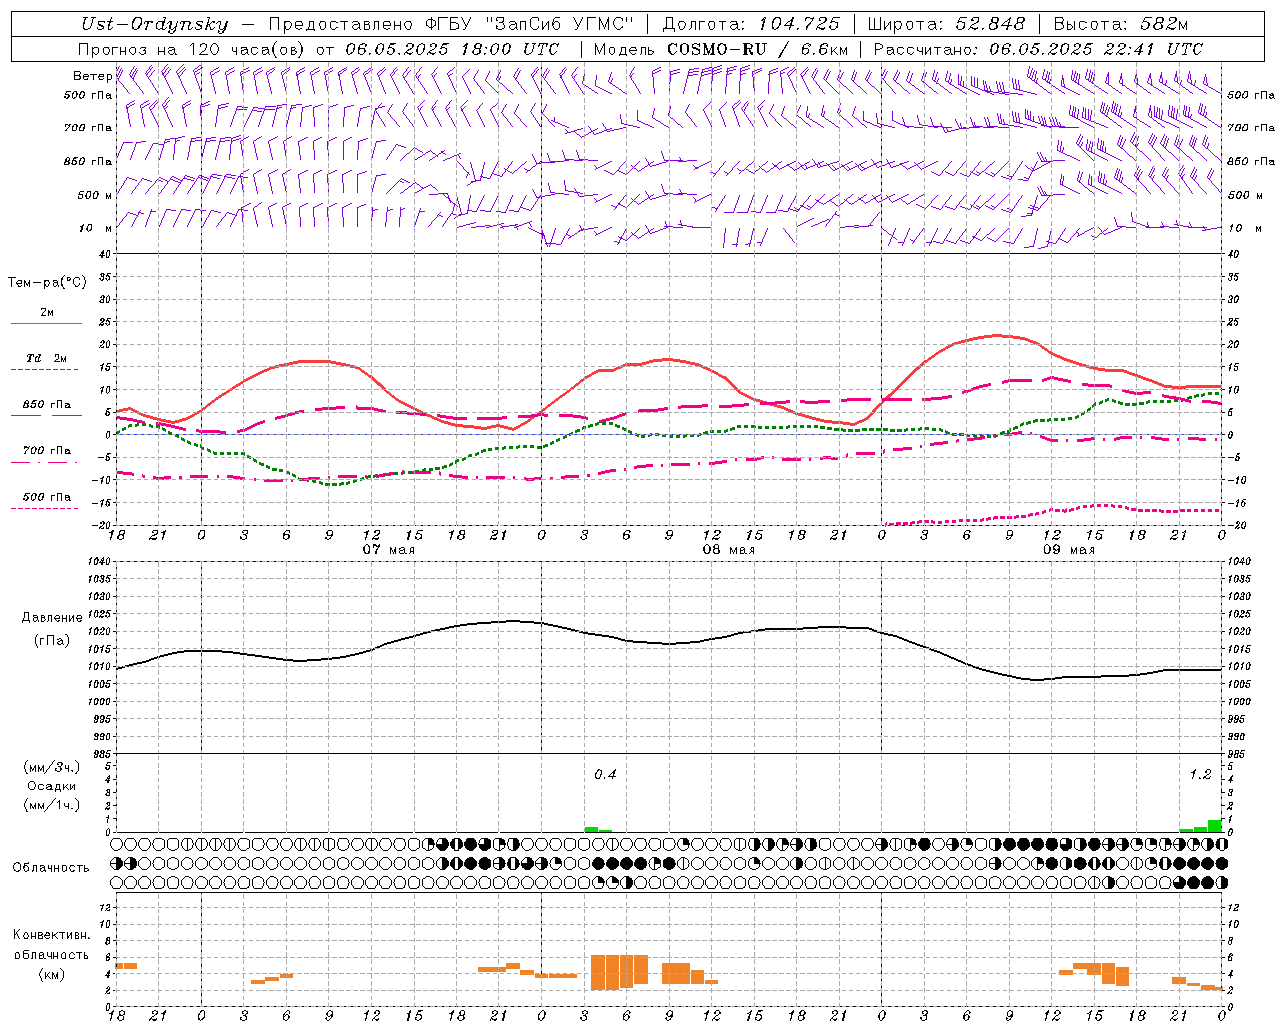Viewport: 1280px width, 1024px height.
Task: Click the 500 гПа temperature legend label
Action: (x=47, y=496)
